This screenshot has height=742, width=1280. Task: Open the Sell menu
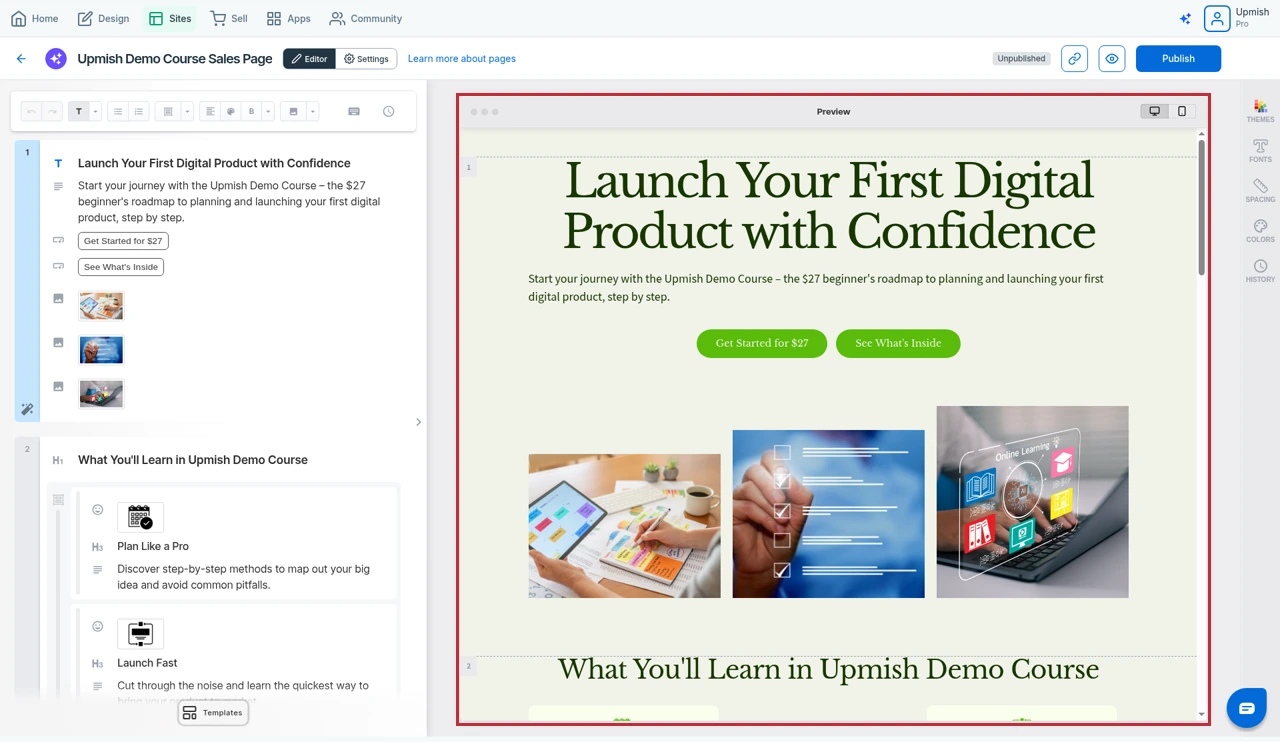(229, 18)
